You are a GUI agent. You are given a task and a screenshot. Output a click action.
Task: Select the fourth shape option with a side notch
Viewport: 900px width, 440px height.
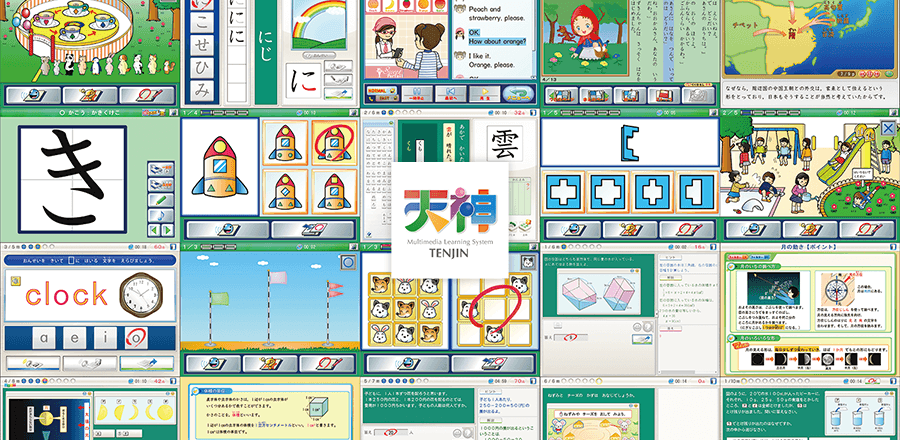click(x=696, y=192)
